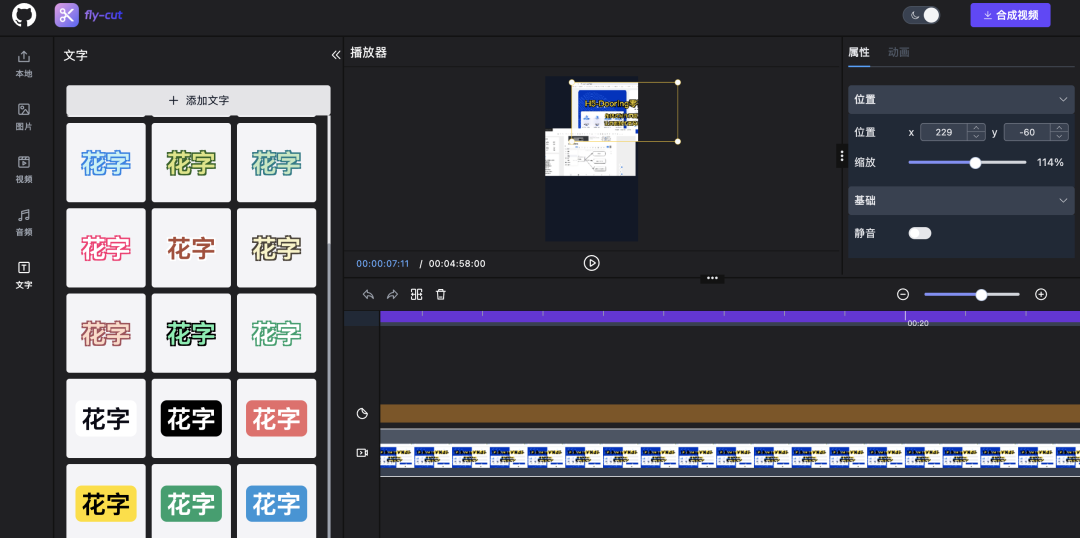
Task: Decrease the x position value
Action: tap(976, 136)
